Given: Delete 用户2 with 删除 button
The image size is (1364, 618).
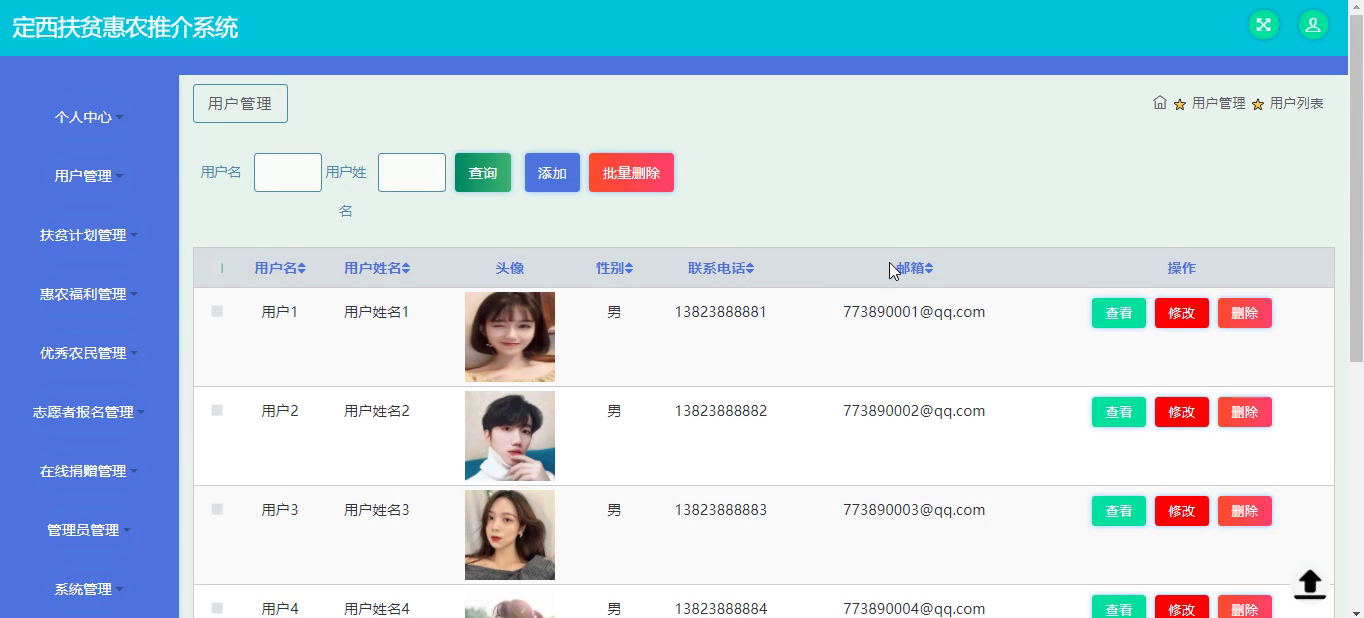Looking at the screenshot, I should click(x=1245, y=412).
